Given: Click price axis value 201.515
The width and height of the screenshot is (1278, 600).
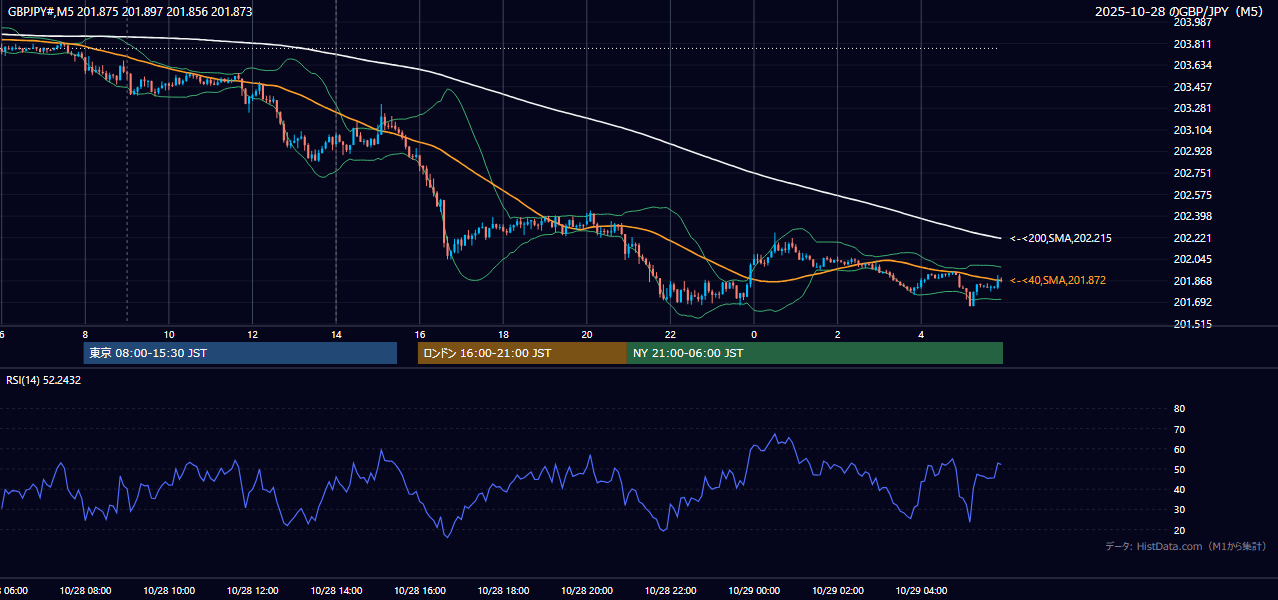Looking at the screenshot, I should (x=1193, y=324).
